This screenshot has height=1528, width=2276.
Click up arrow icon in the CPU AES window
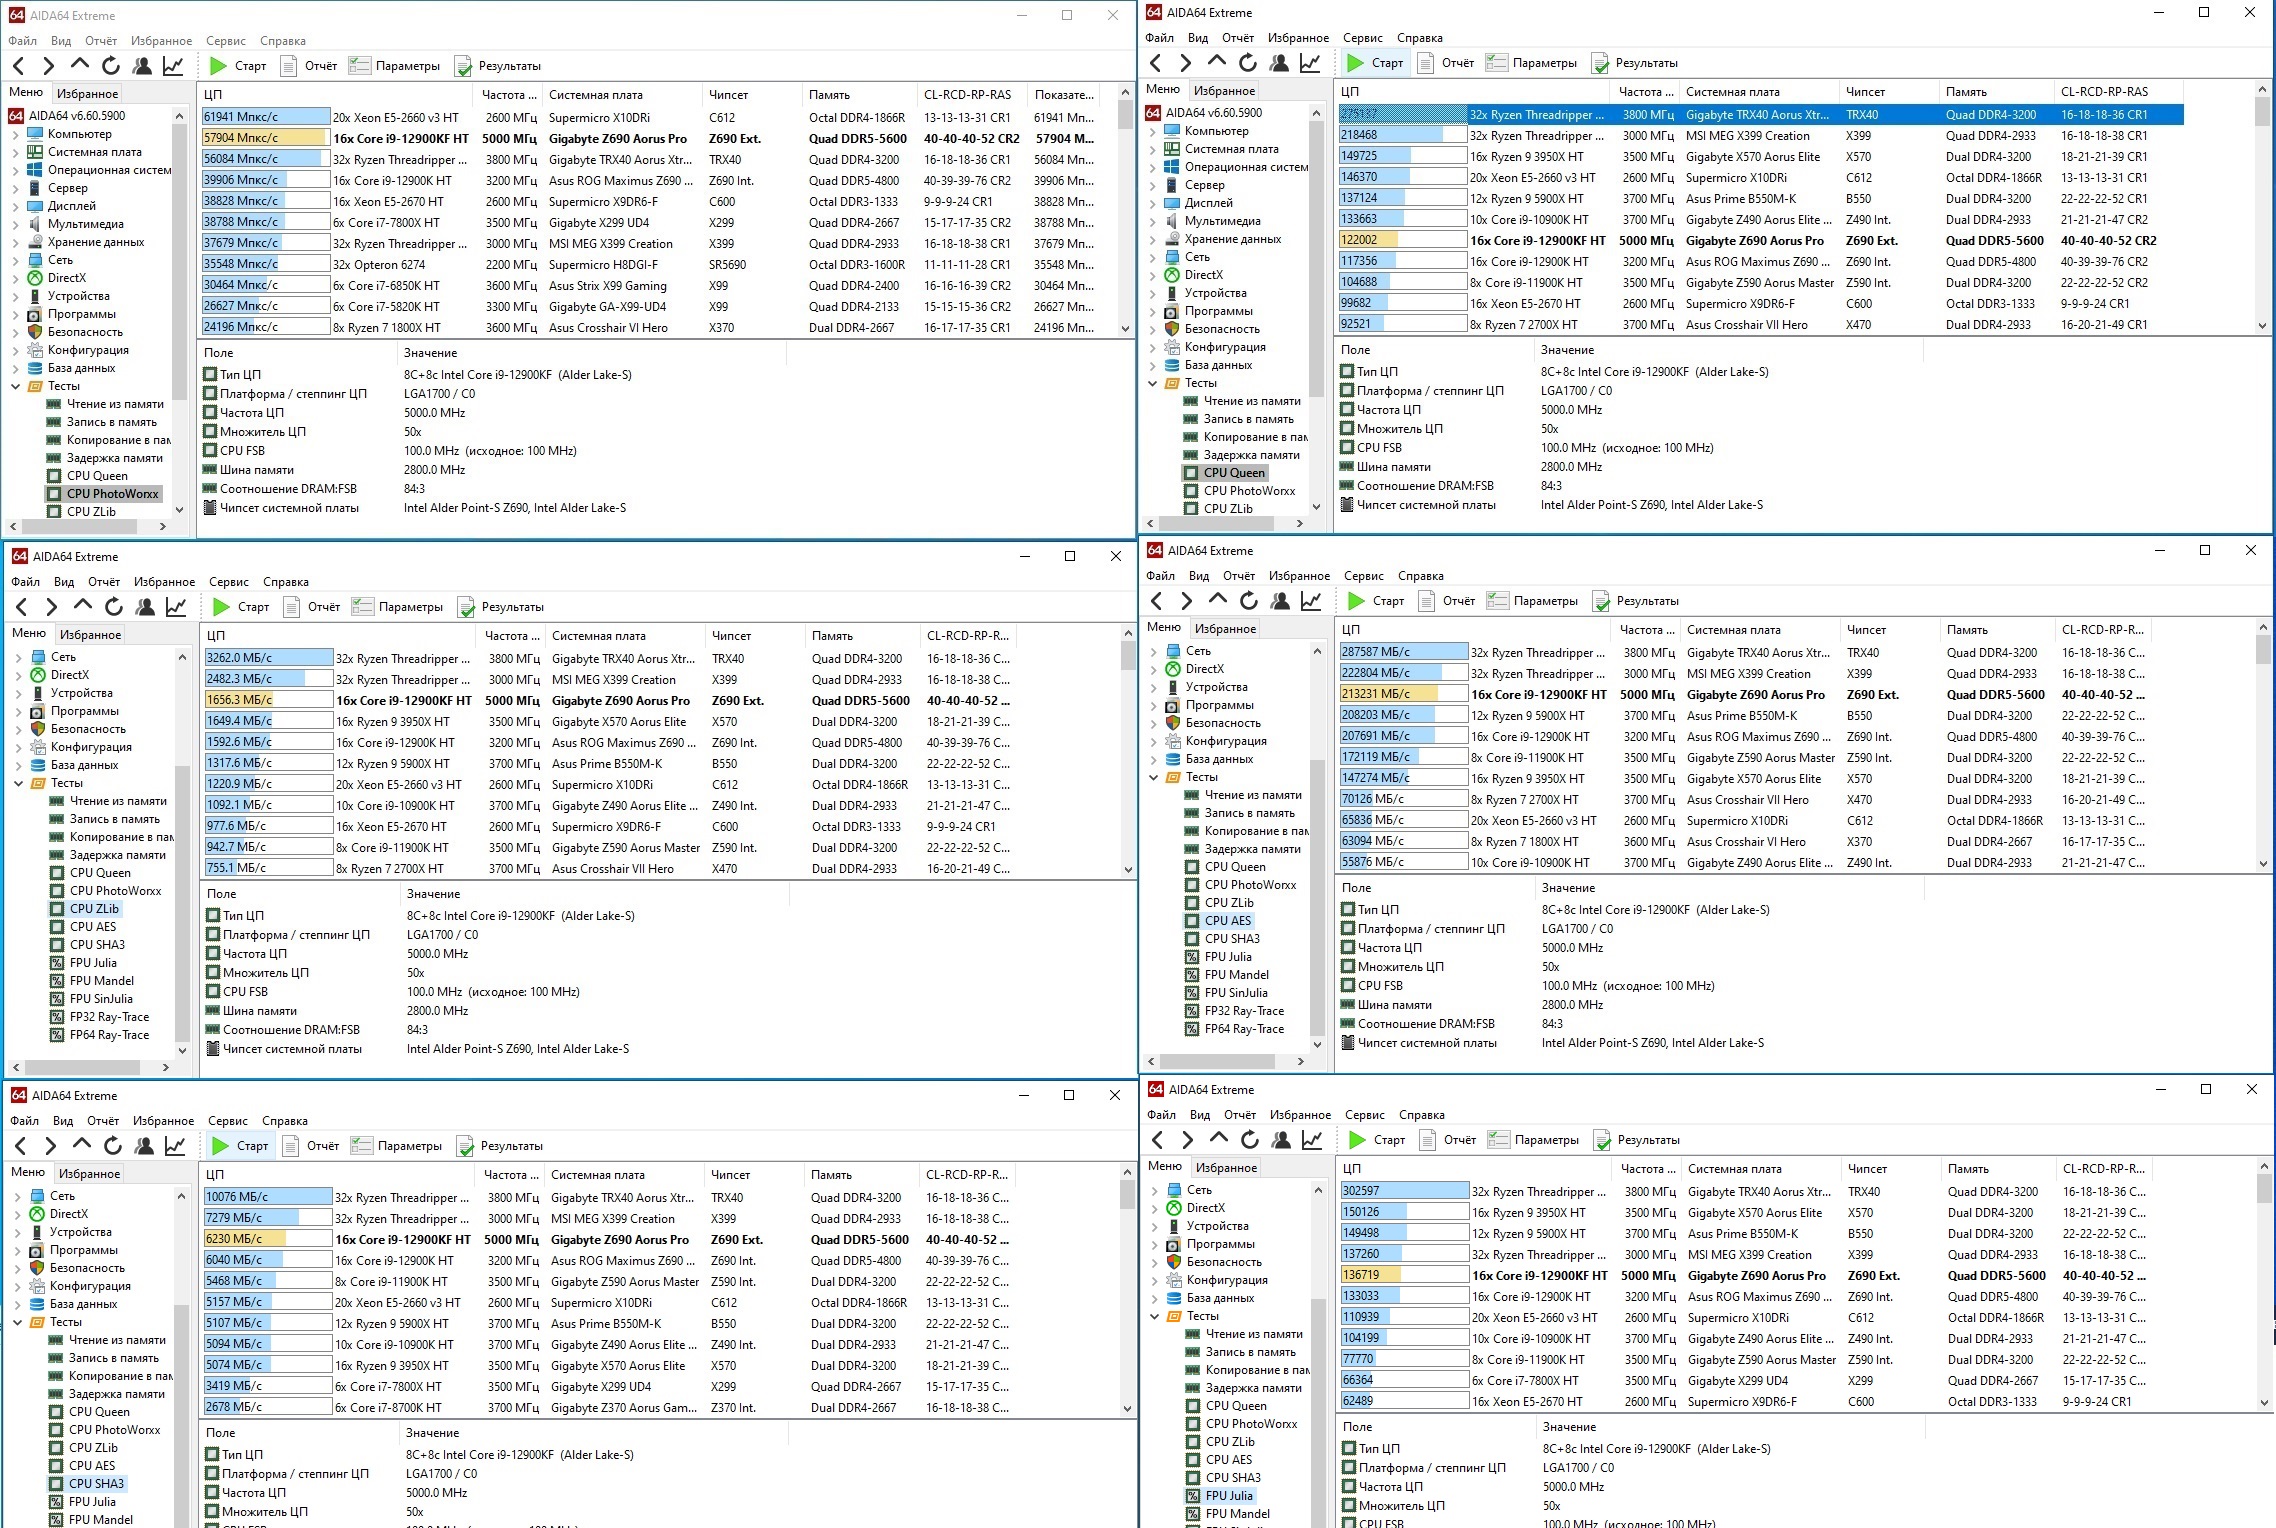pyautogui.click(x=1217, y=600)
